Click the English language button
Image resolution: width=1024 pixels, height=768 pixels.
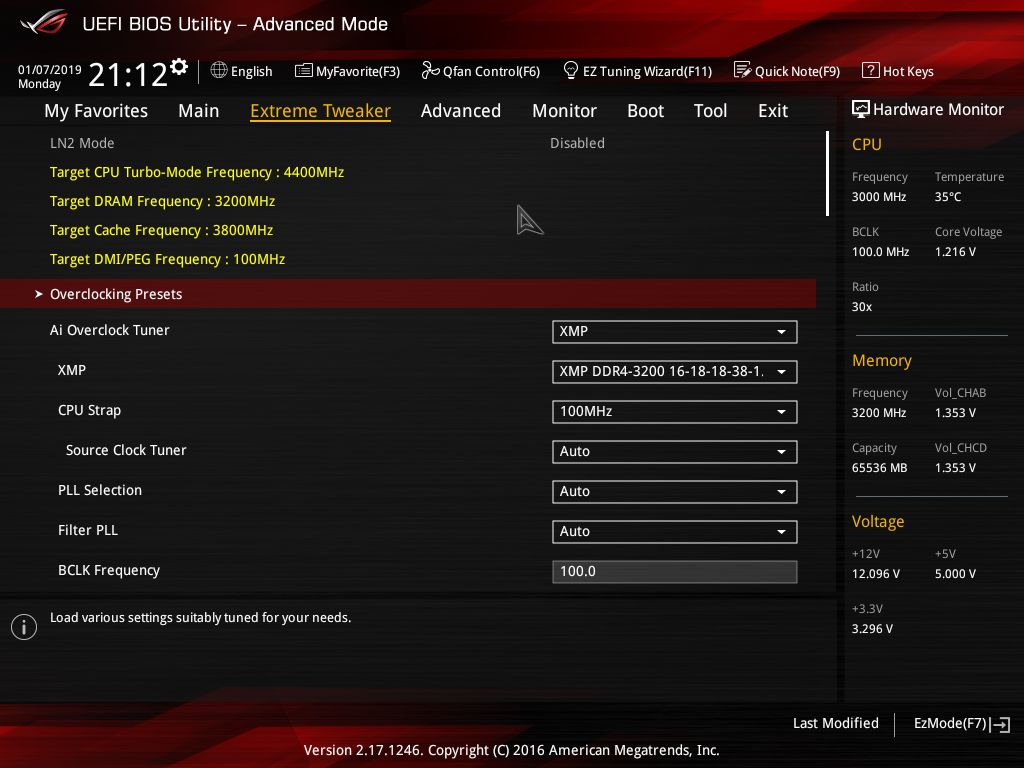point(242,71)
